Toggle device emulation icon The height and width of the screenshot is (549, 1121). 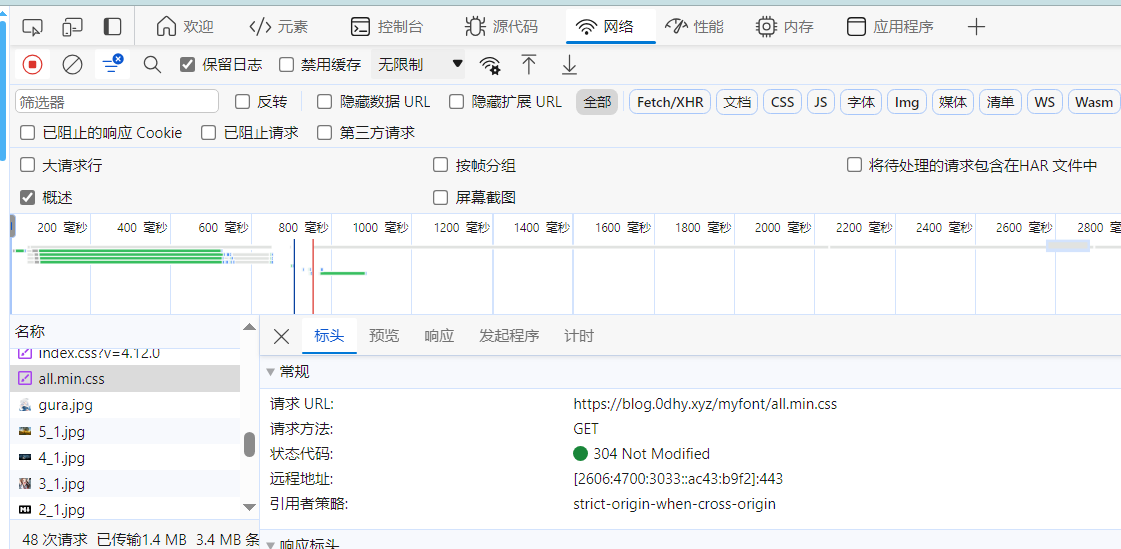[x=72, y=27]
